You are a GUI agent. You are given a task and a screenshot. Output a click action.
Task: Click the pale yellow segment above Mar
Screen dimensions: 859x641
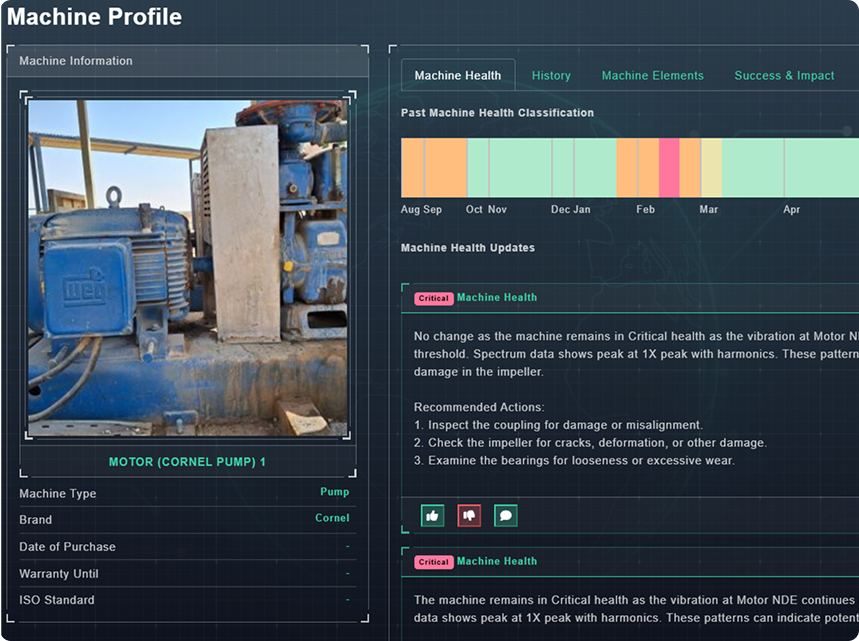tap(711, 168)
